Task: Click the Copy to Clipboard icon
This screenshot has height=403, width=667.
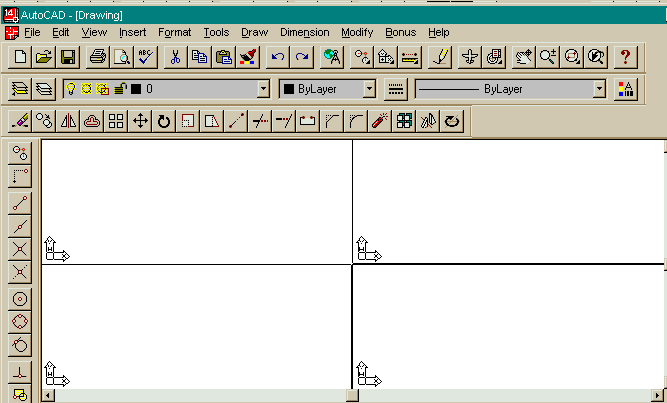Action: [x=200, y=57]
